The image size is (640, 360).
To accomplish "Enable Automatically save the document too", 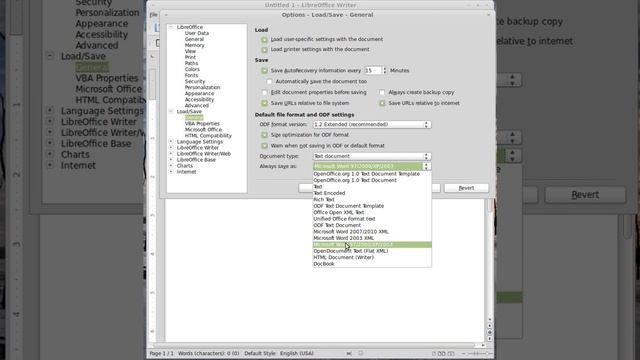I will [x=269, y=82].
